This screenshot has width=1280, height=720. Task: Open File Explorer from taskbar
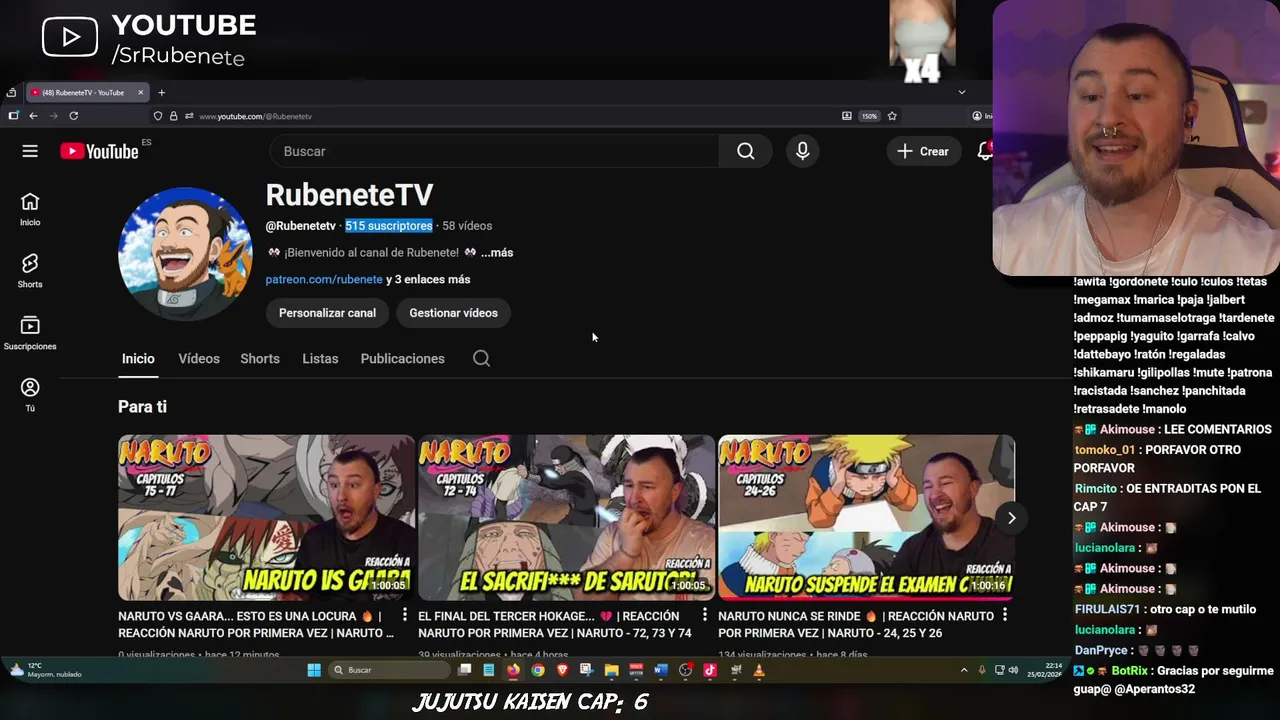611,670
